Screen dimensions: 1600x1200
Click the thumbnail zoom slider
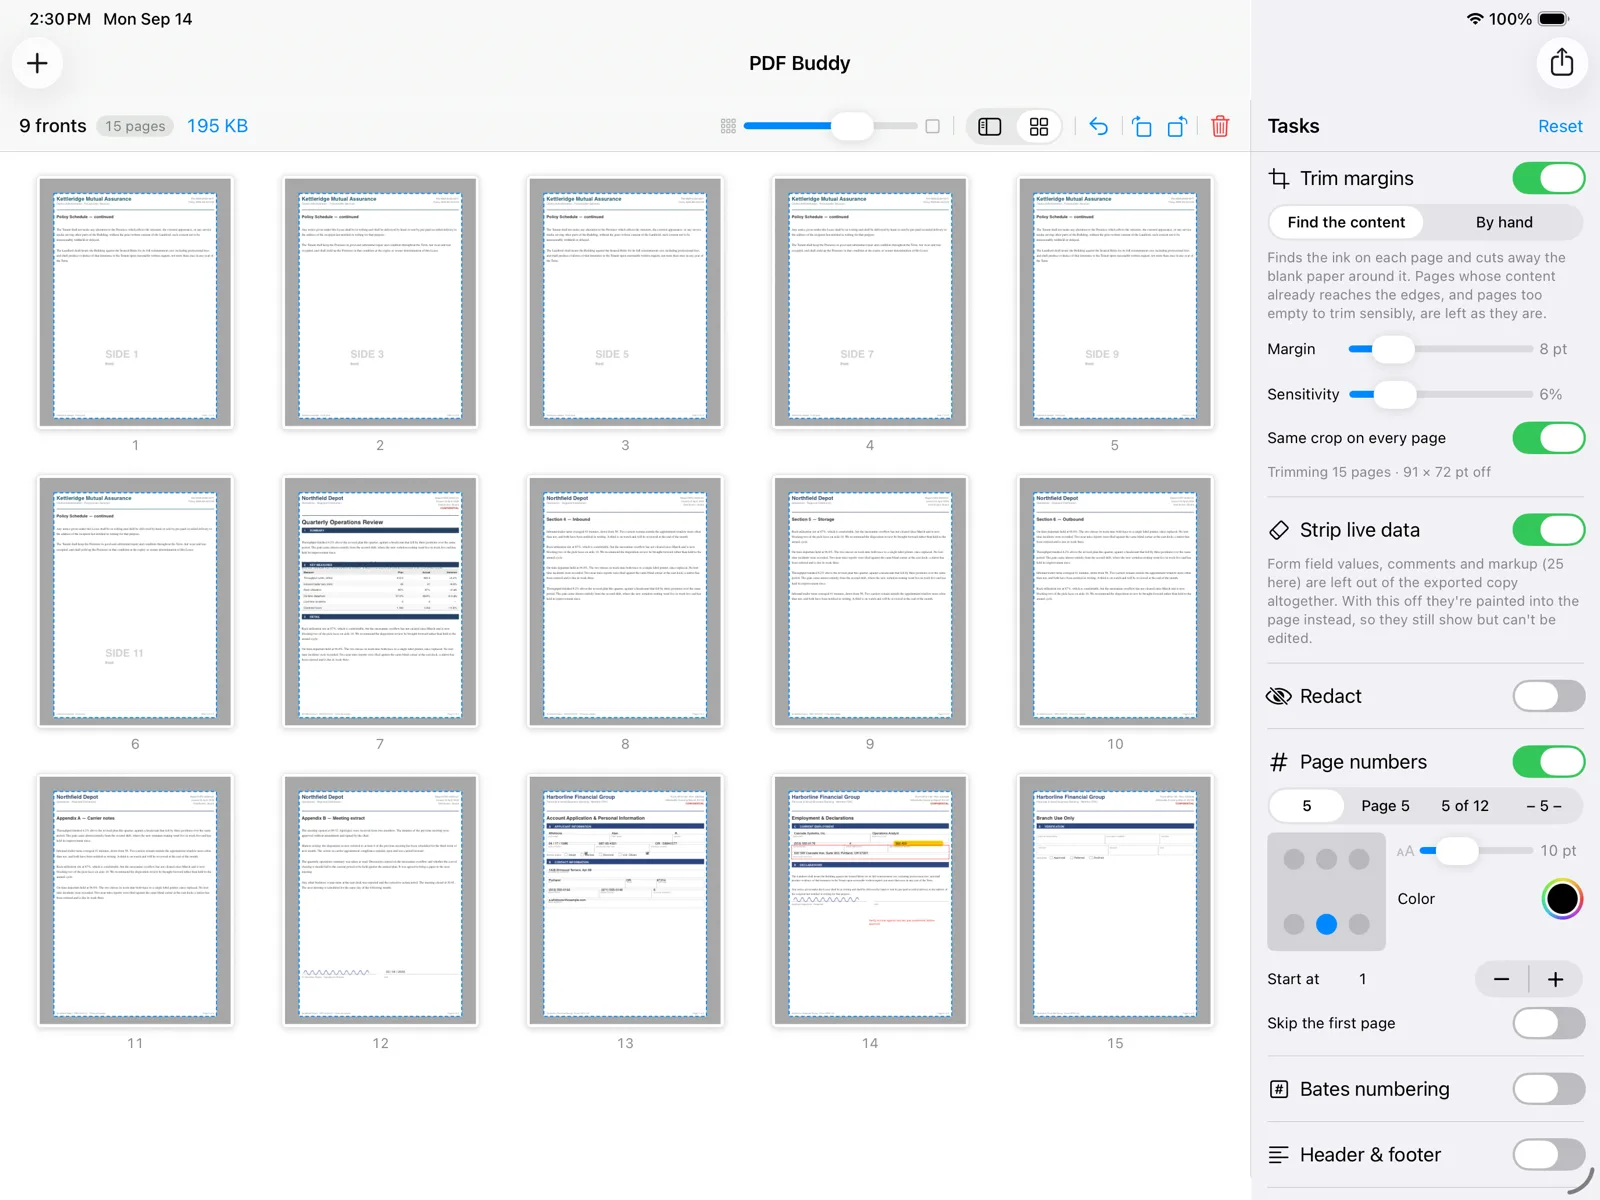tap(830, 126)
